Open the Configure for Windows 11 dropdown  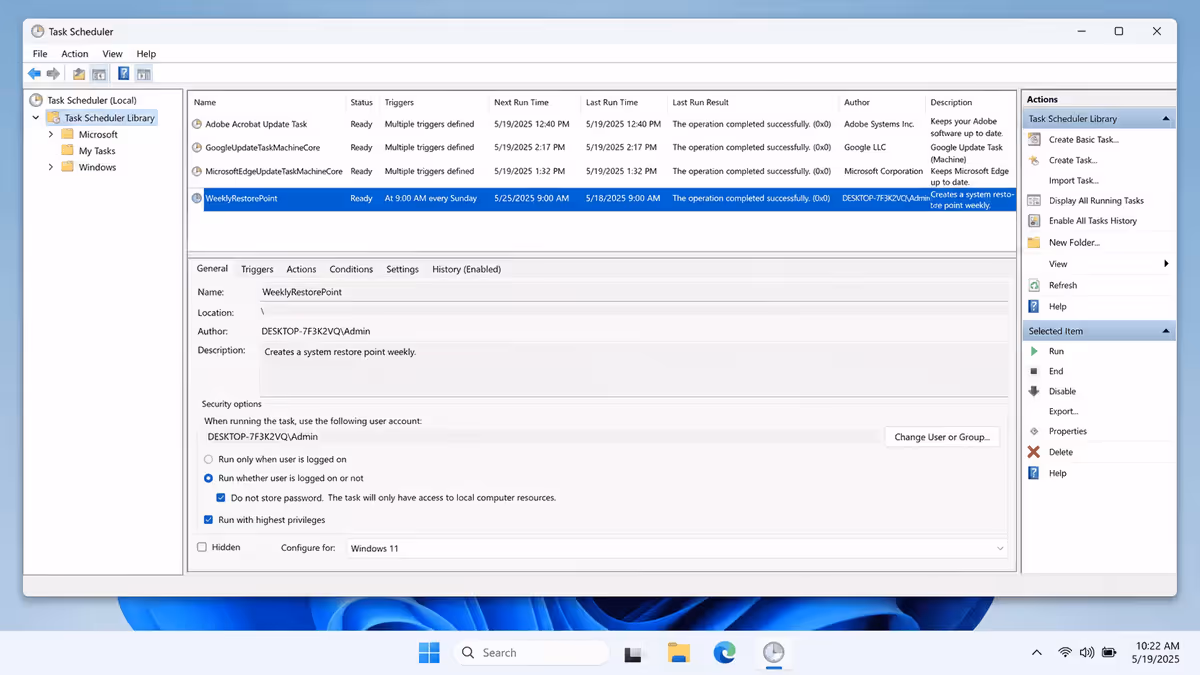(x=677, y=548)
